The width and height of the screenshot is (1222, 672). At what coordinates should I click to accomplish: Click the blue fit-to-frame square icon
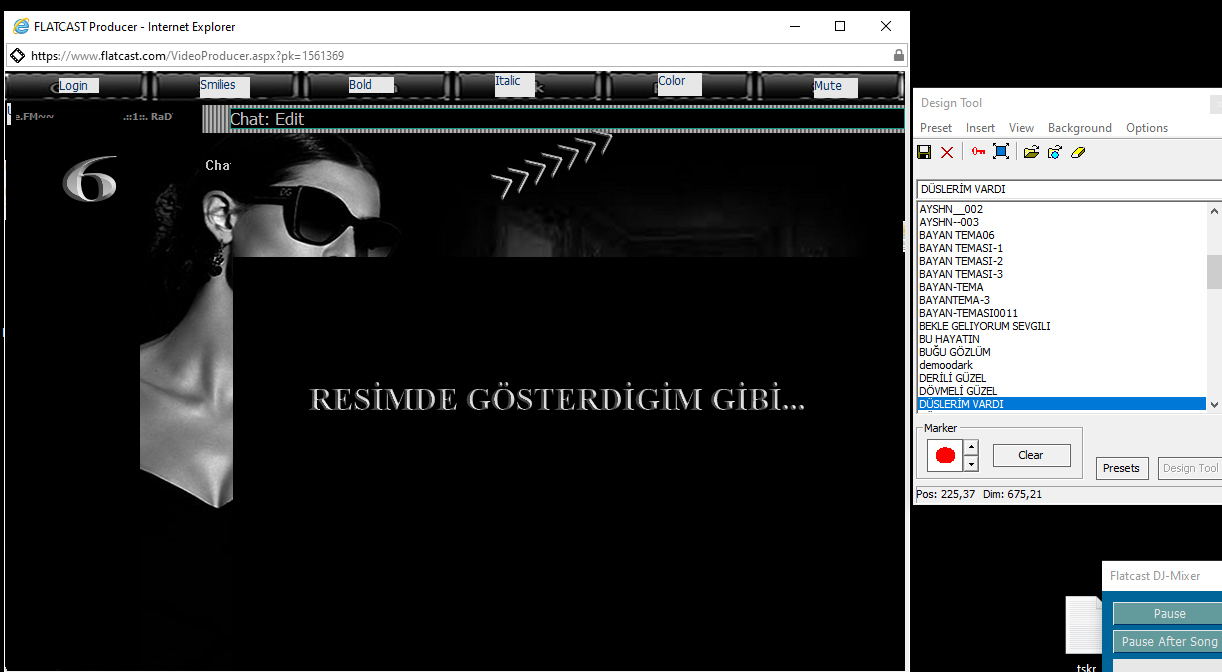(x=1000, y=152)
